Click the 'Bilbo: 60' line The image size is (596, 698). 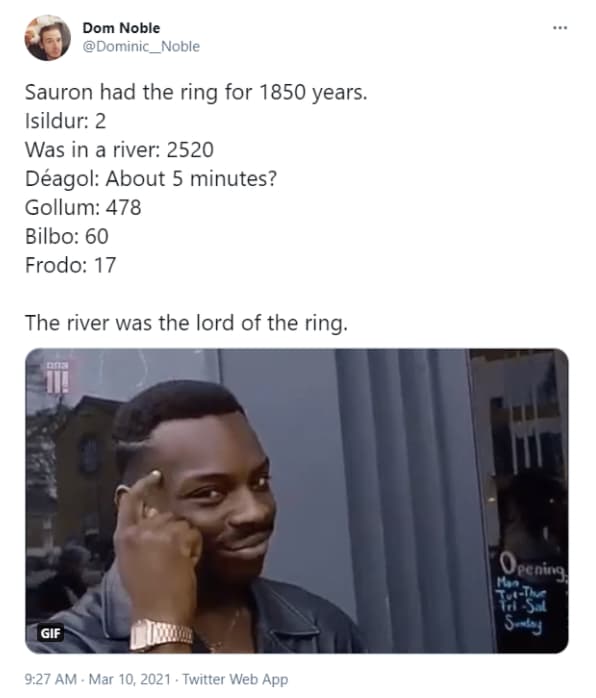pyautogui.click(x=67, y=236)
